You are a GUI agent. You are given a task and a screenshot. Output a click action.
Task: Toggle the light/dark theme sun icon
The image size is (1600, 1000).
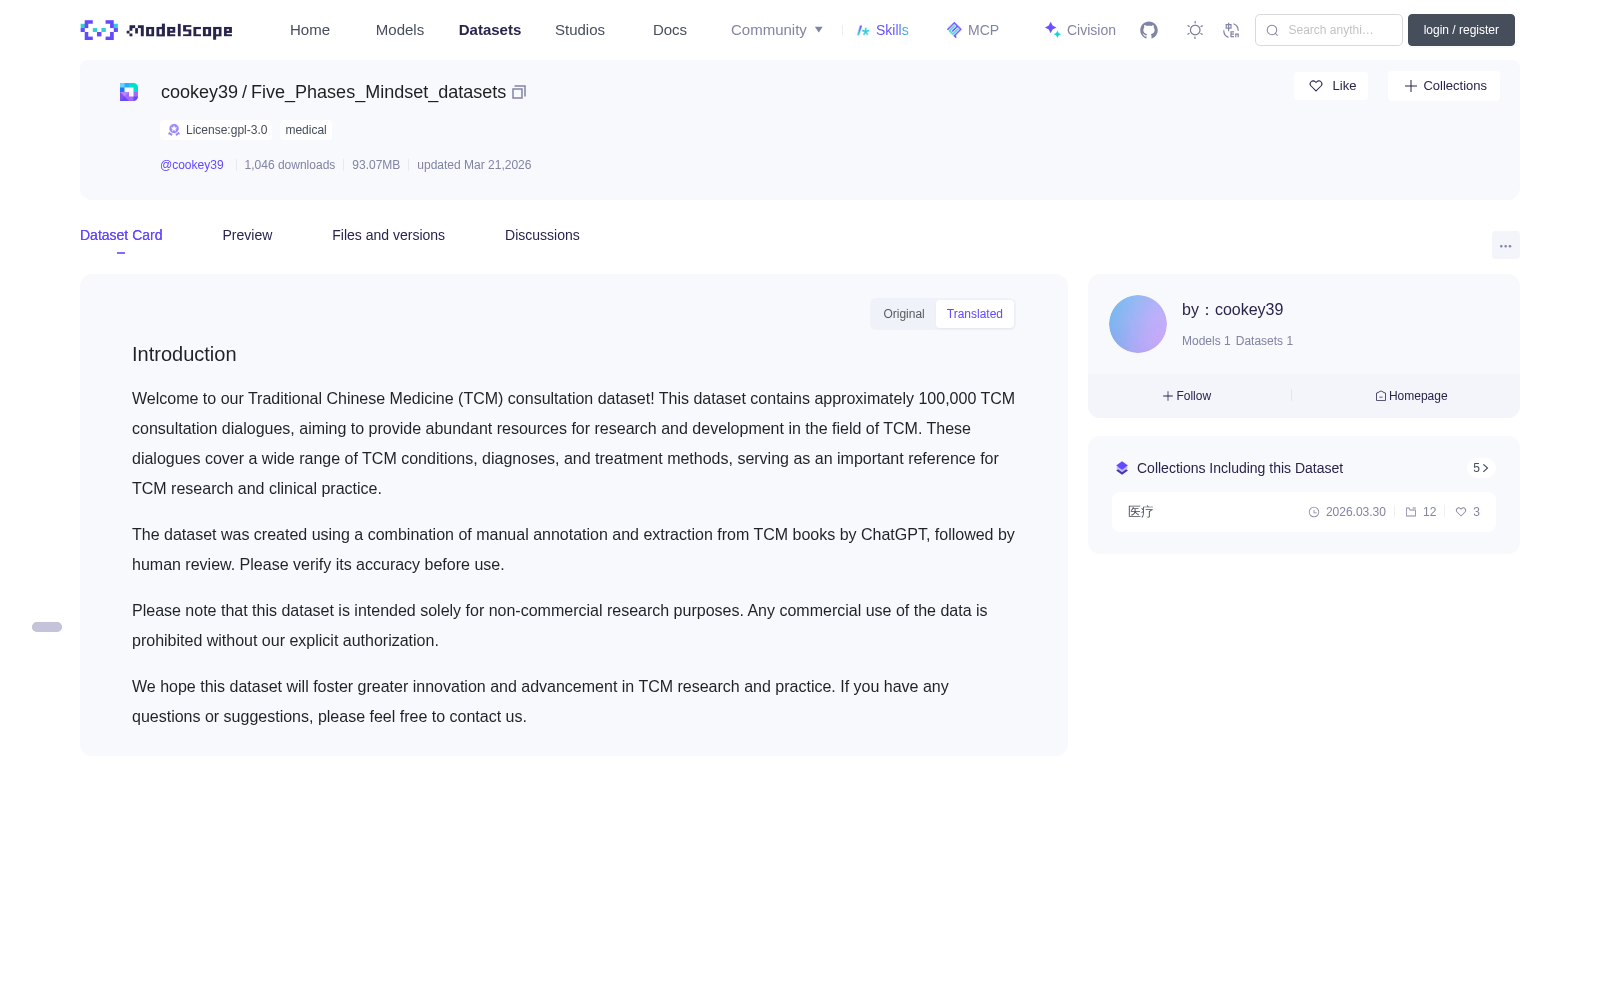[x=1195, y=30]
